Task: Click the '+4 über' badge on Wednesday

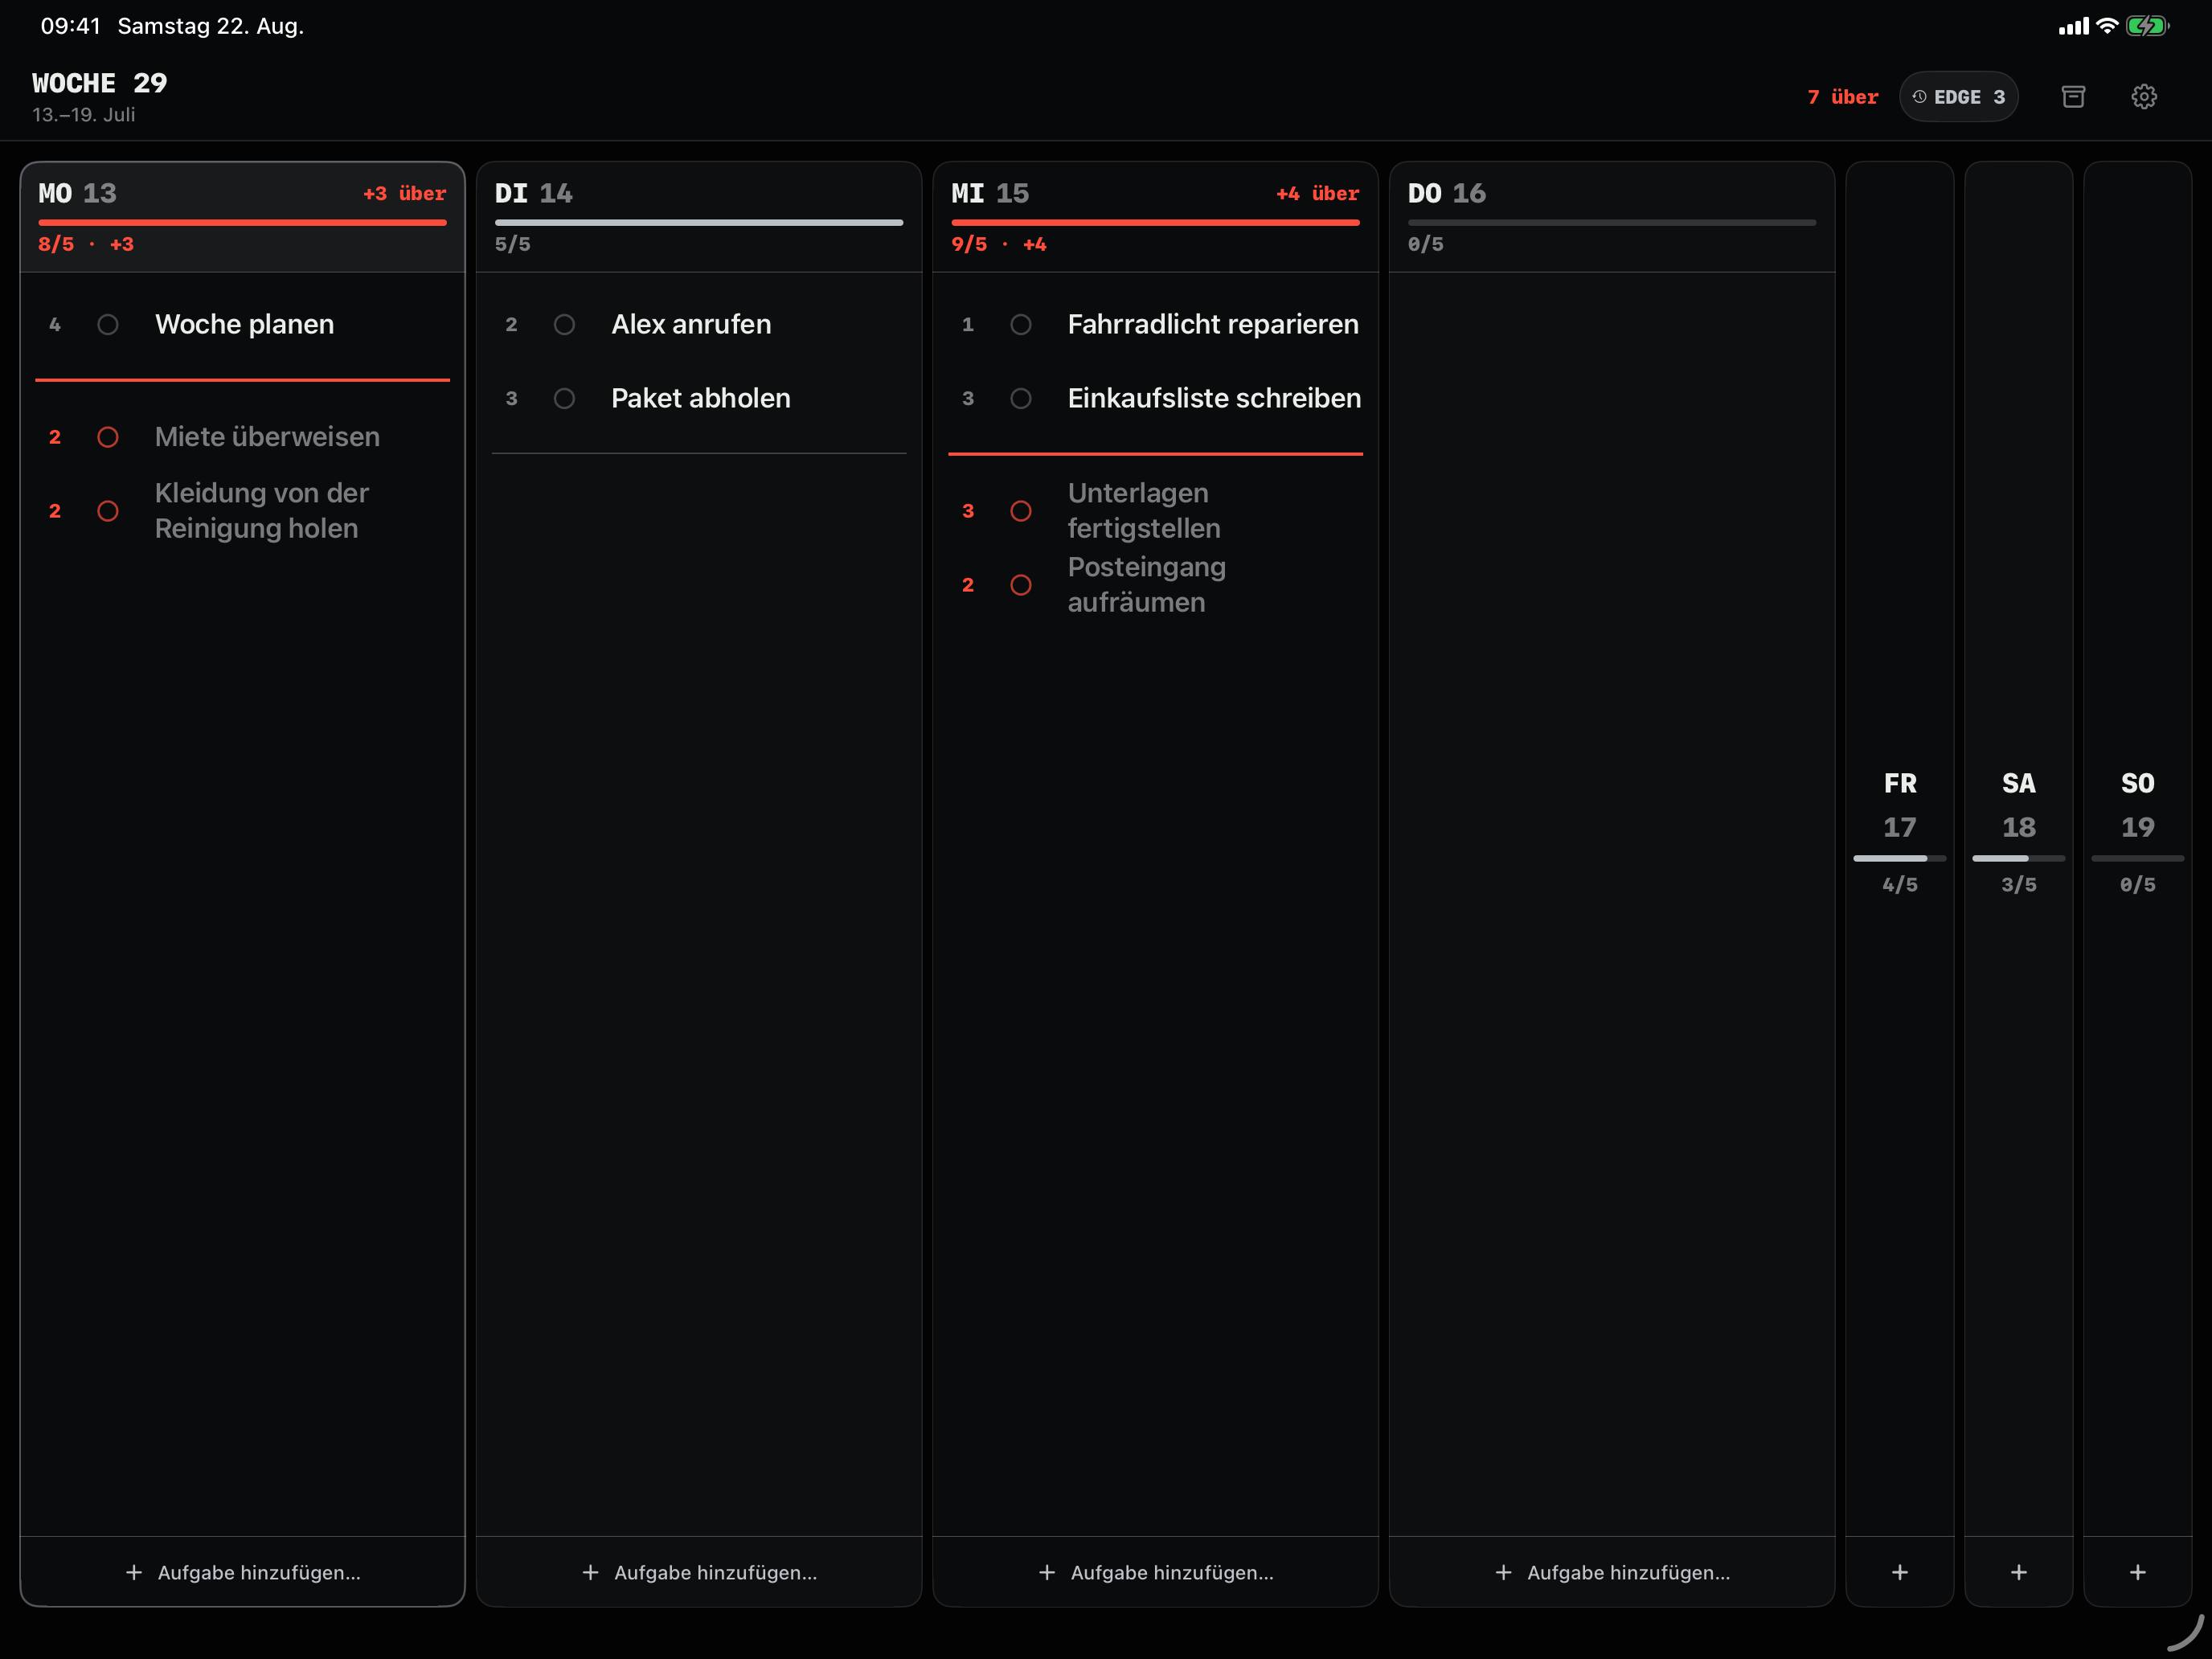Action: click(1317, 193)
